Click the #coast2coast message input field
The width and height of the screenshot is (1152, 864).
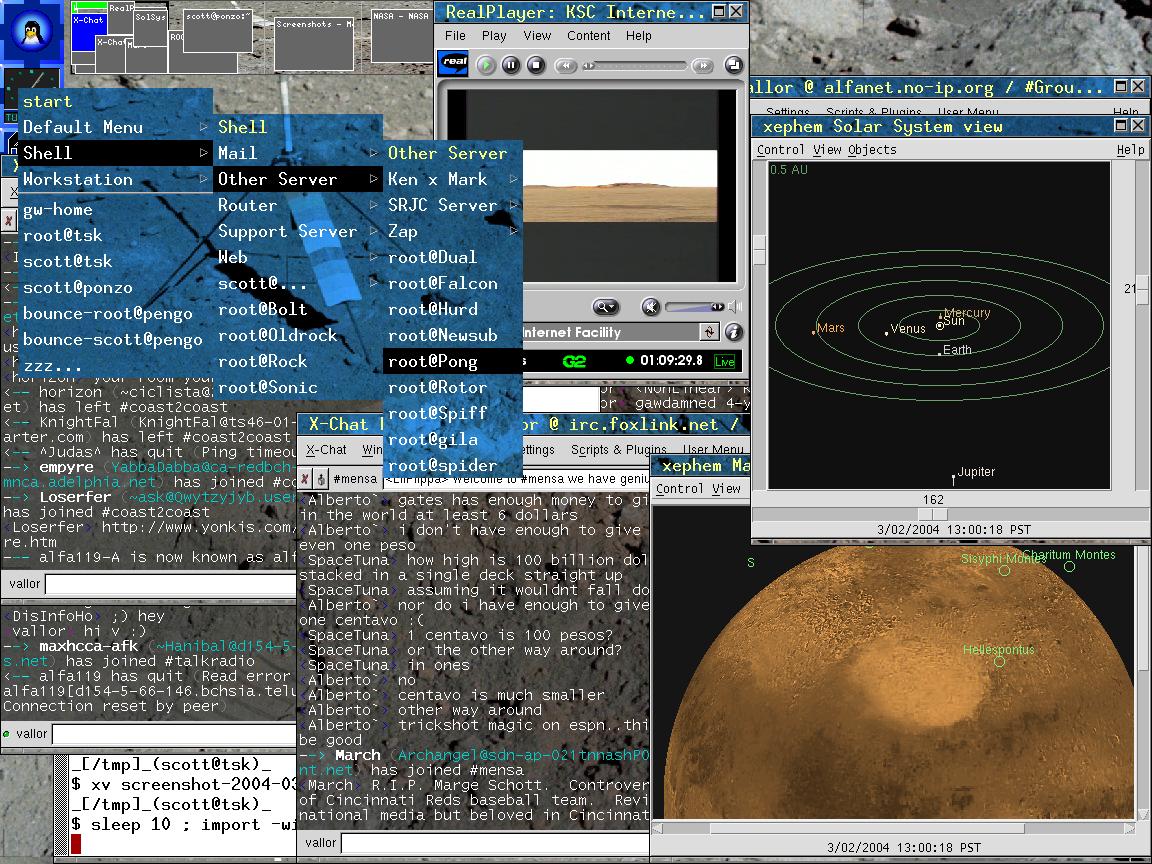(170, 584)
